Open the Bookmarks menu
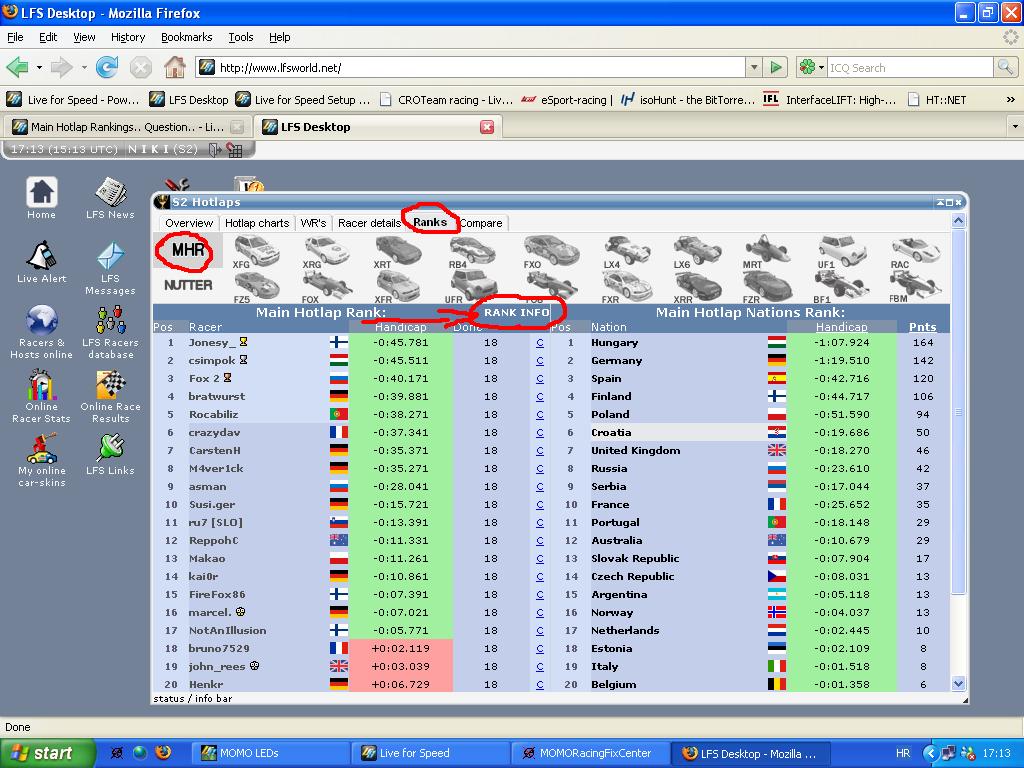Screen dimensions: 1024x768 click(x=187, y=37)
